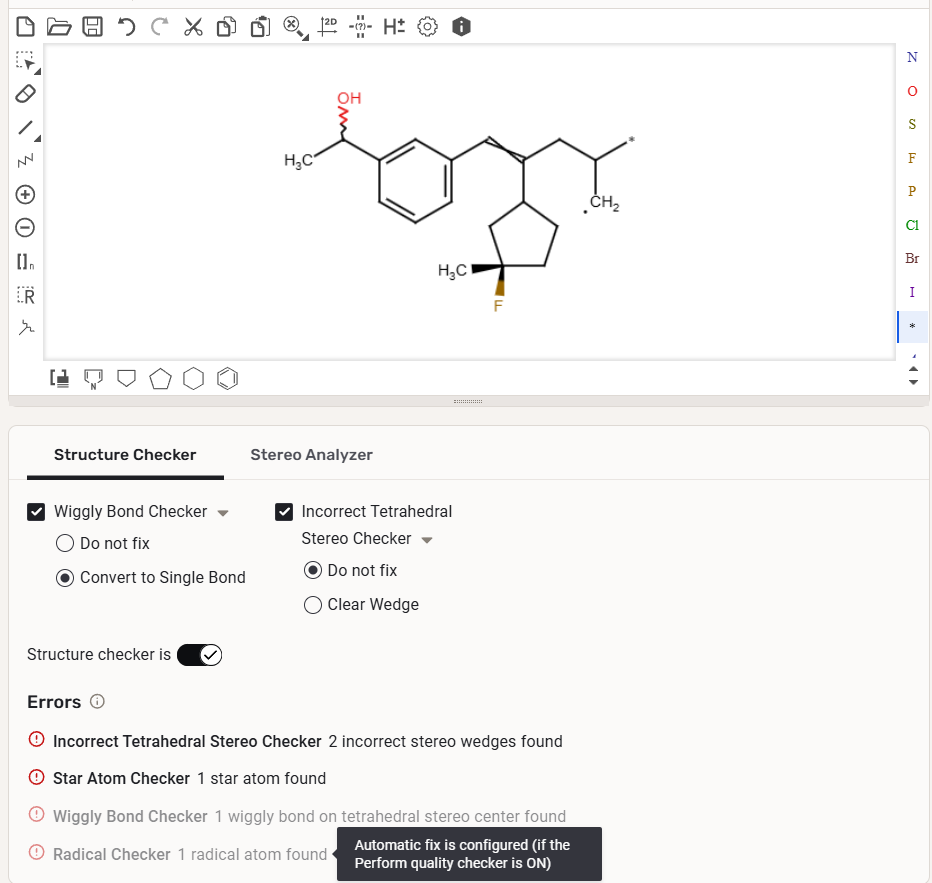Expand Incorrect Tetrahedral Stereo Checker dropdown arrow
Image resolution: width=932 pixels, height=883 pixels.
click(x=427, y=540)
